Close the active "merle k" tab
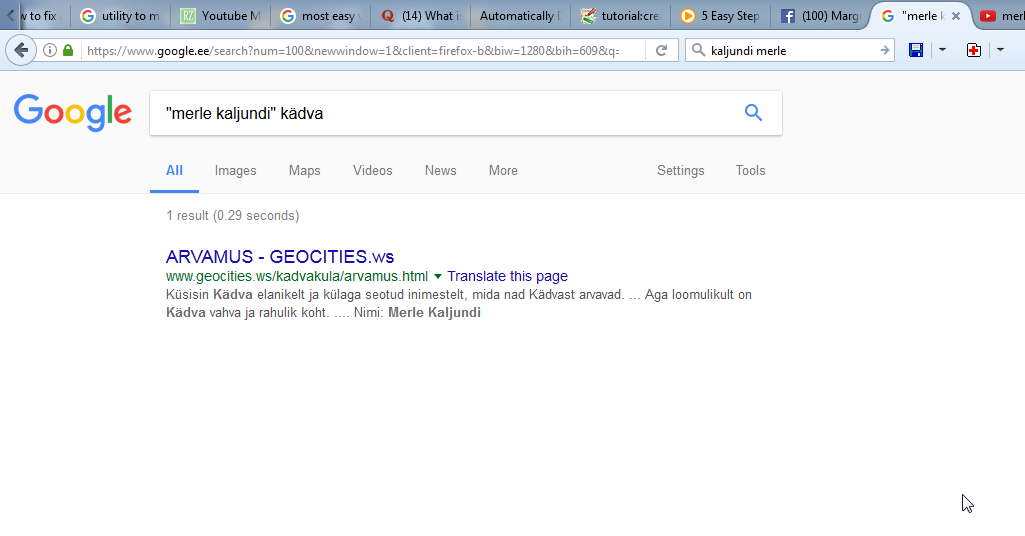Image resolution: width=1025 pixels, height=536 pixels. [x=956, y=16]
